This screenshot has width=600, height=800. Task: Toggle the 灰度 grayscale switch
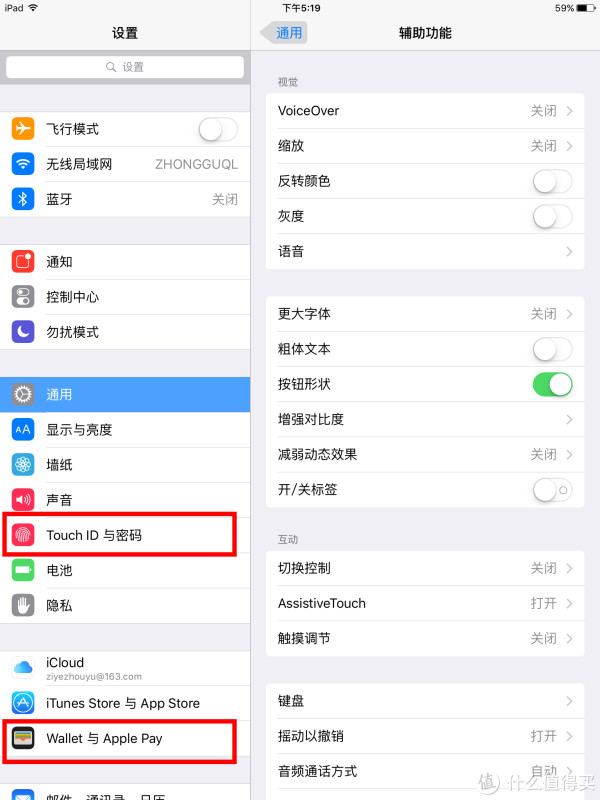pyautogui.click(x=553, y=216)
